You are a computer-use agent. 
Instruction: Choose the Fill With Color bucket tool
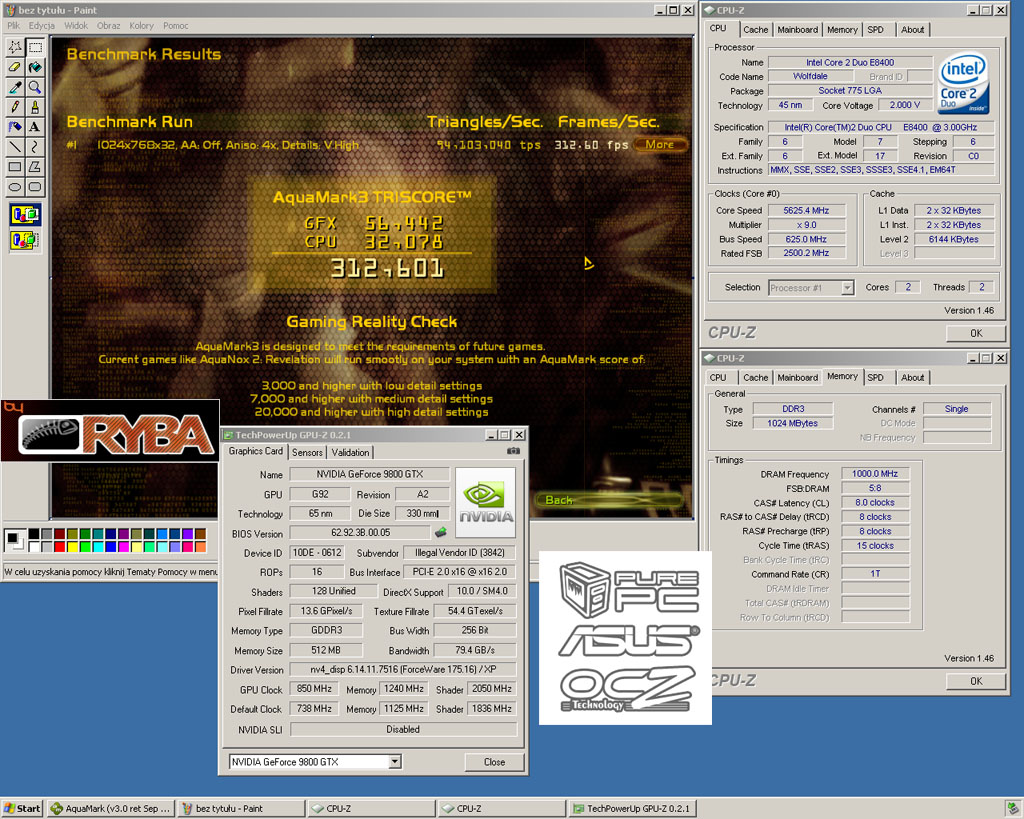(35, 67)
